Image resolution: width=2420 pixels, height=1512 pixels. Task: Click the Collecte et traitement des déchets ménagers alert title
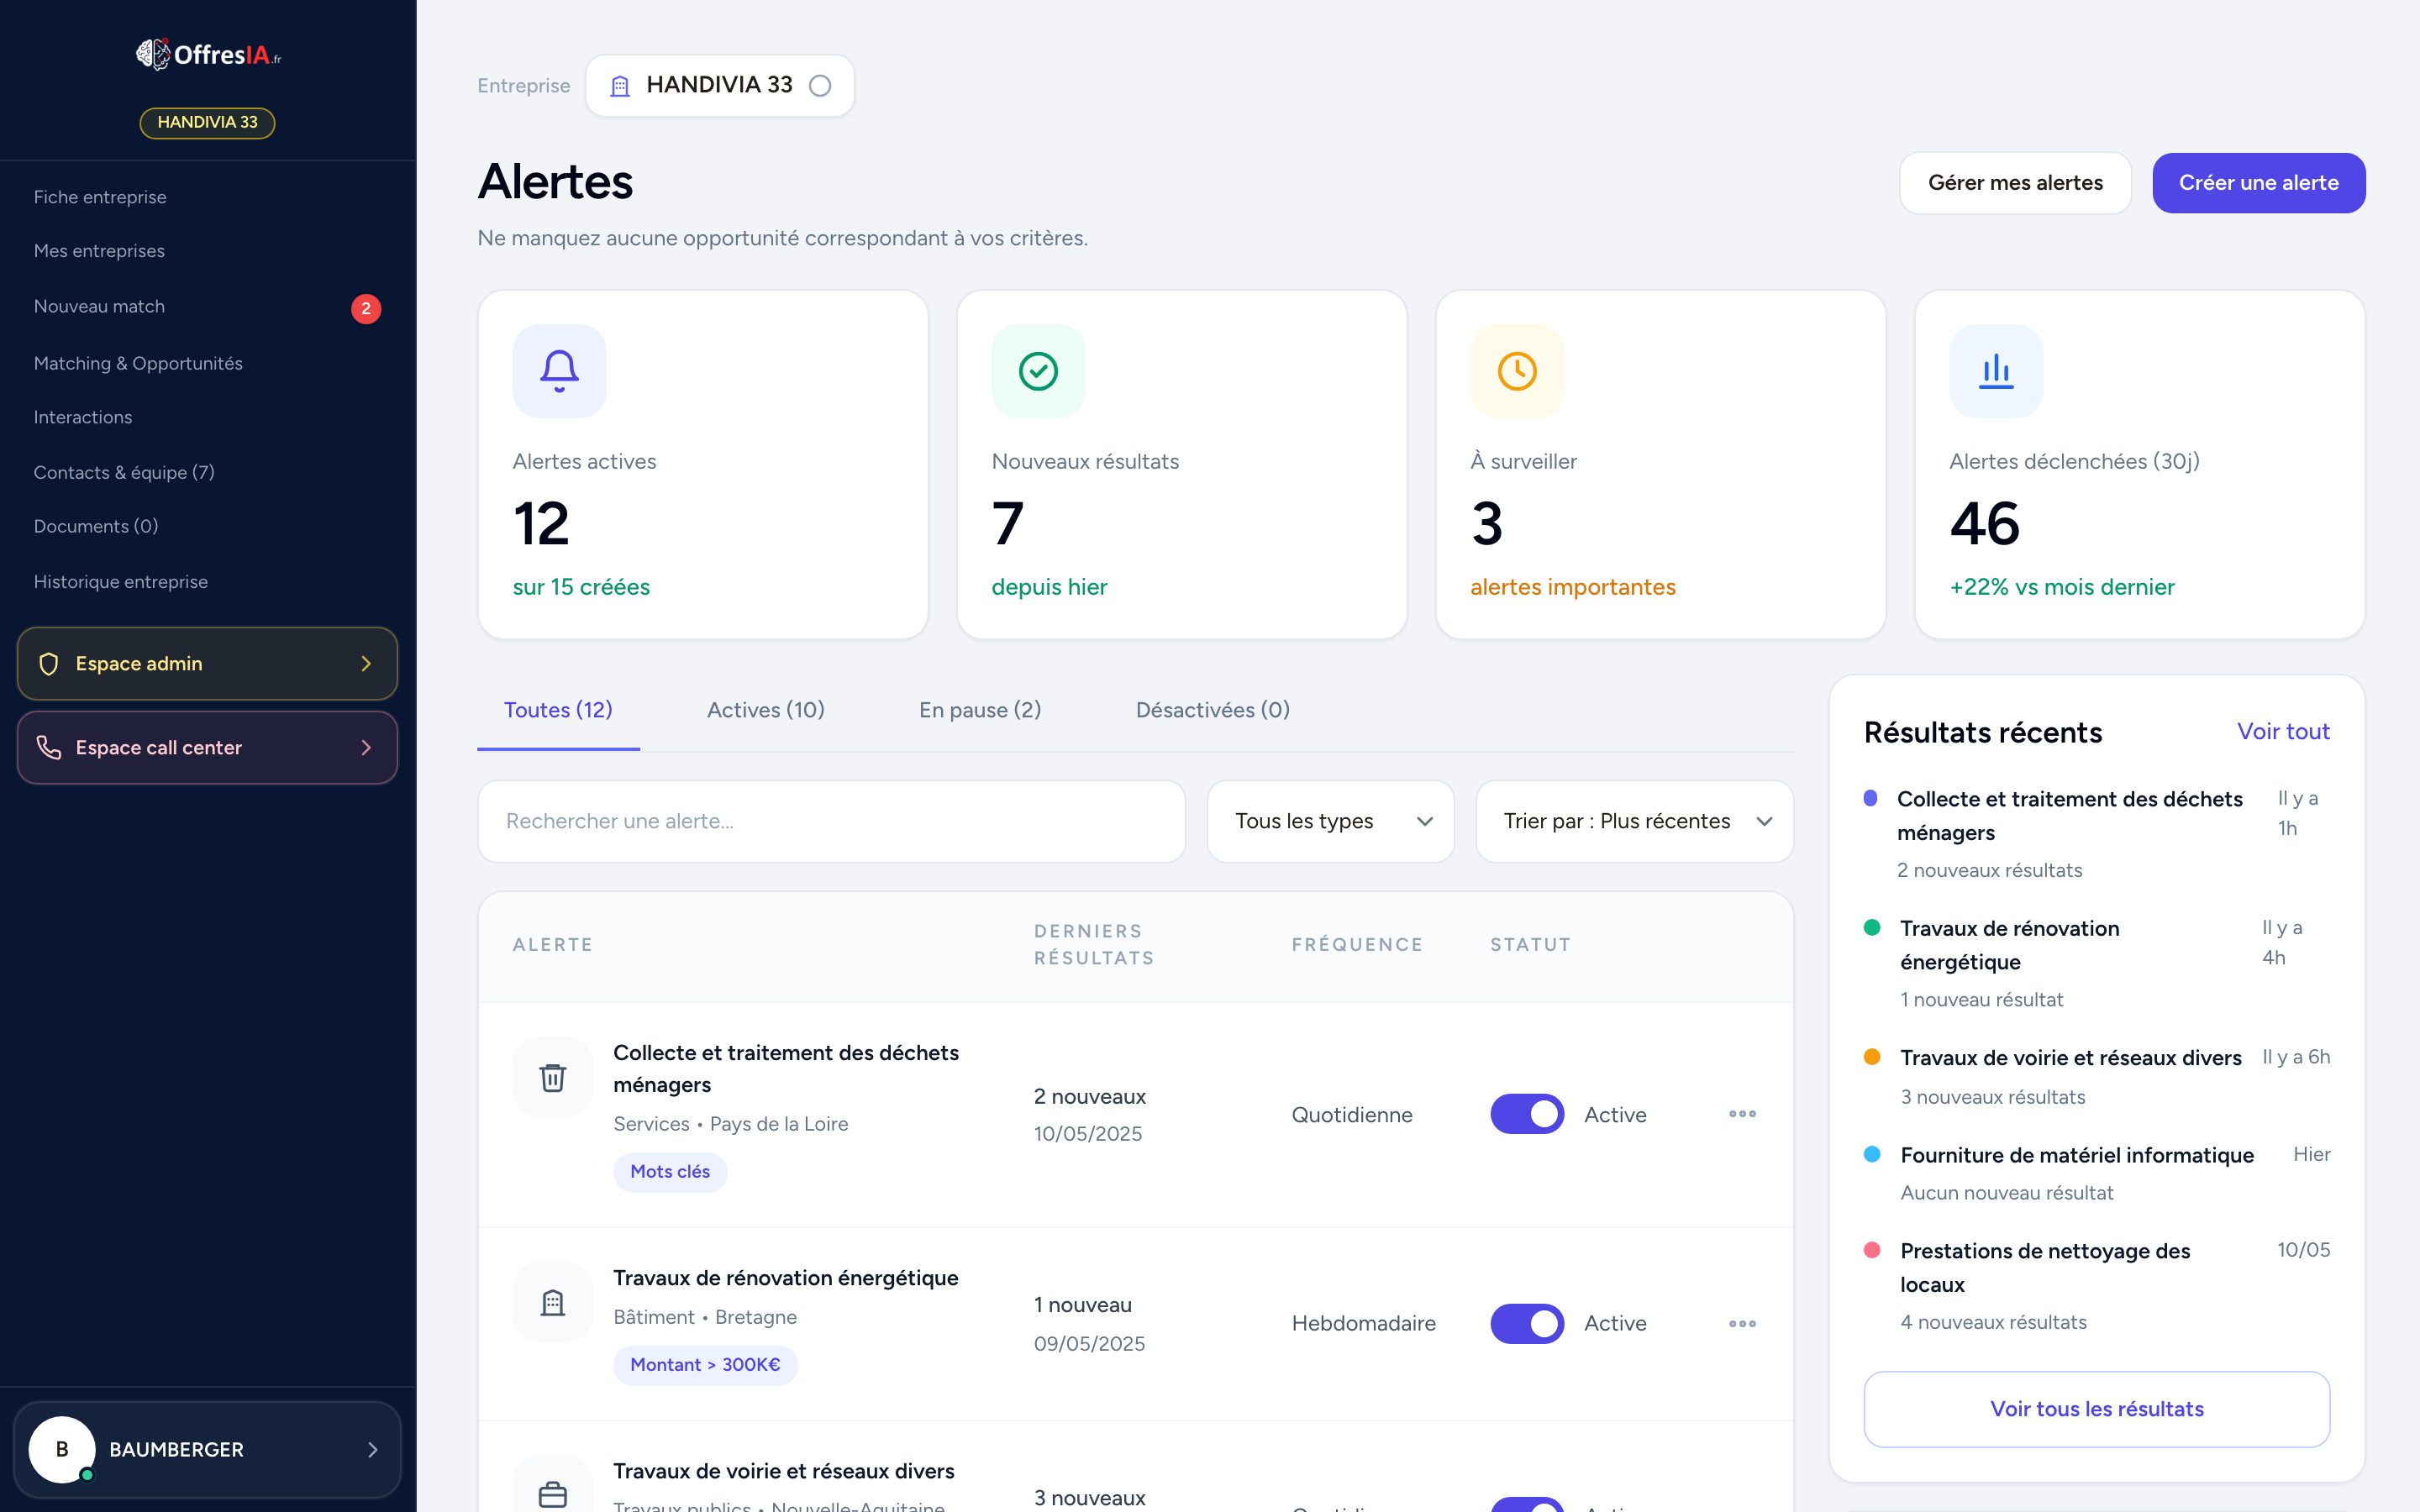click(x=786, y=1068)
